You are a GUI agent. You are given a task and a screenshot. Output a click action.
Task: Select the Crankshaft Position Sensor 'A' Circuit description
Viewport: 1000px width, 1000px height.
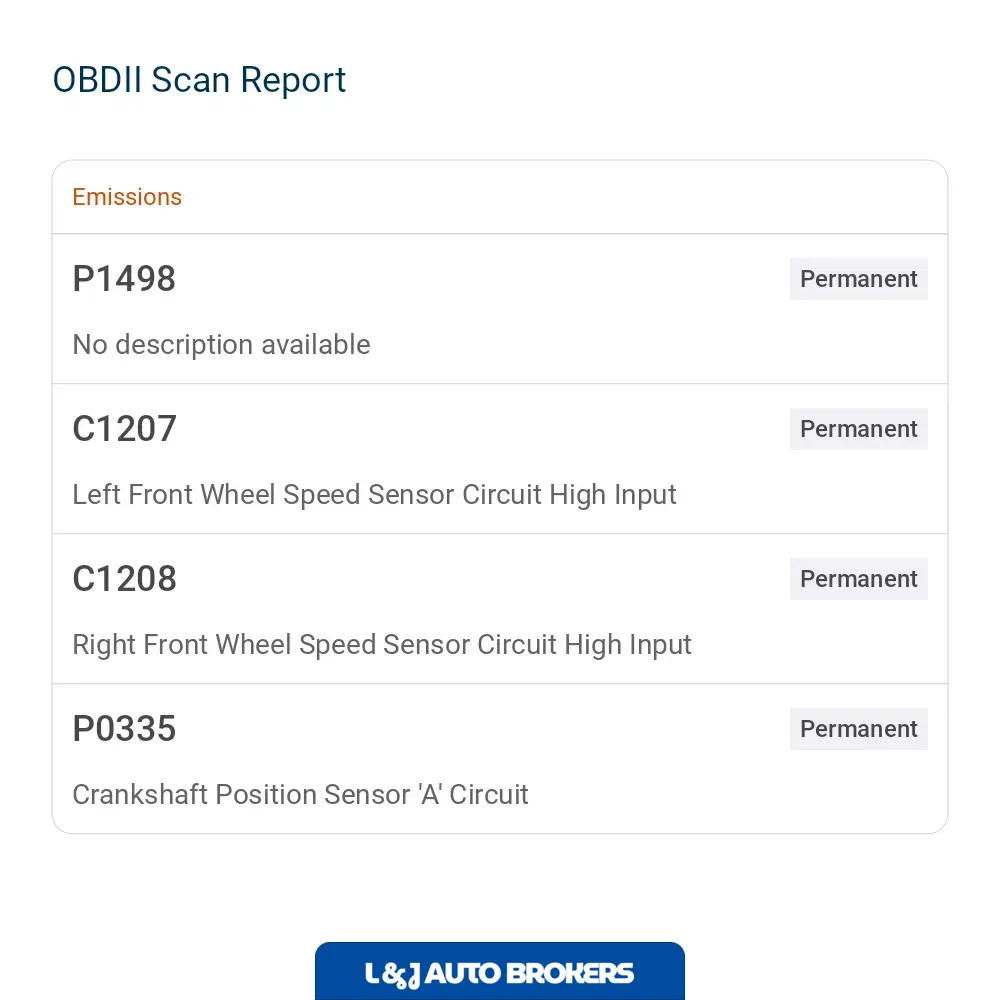click(x=300, y=795)
